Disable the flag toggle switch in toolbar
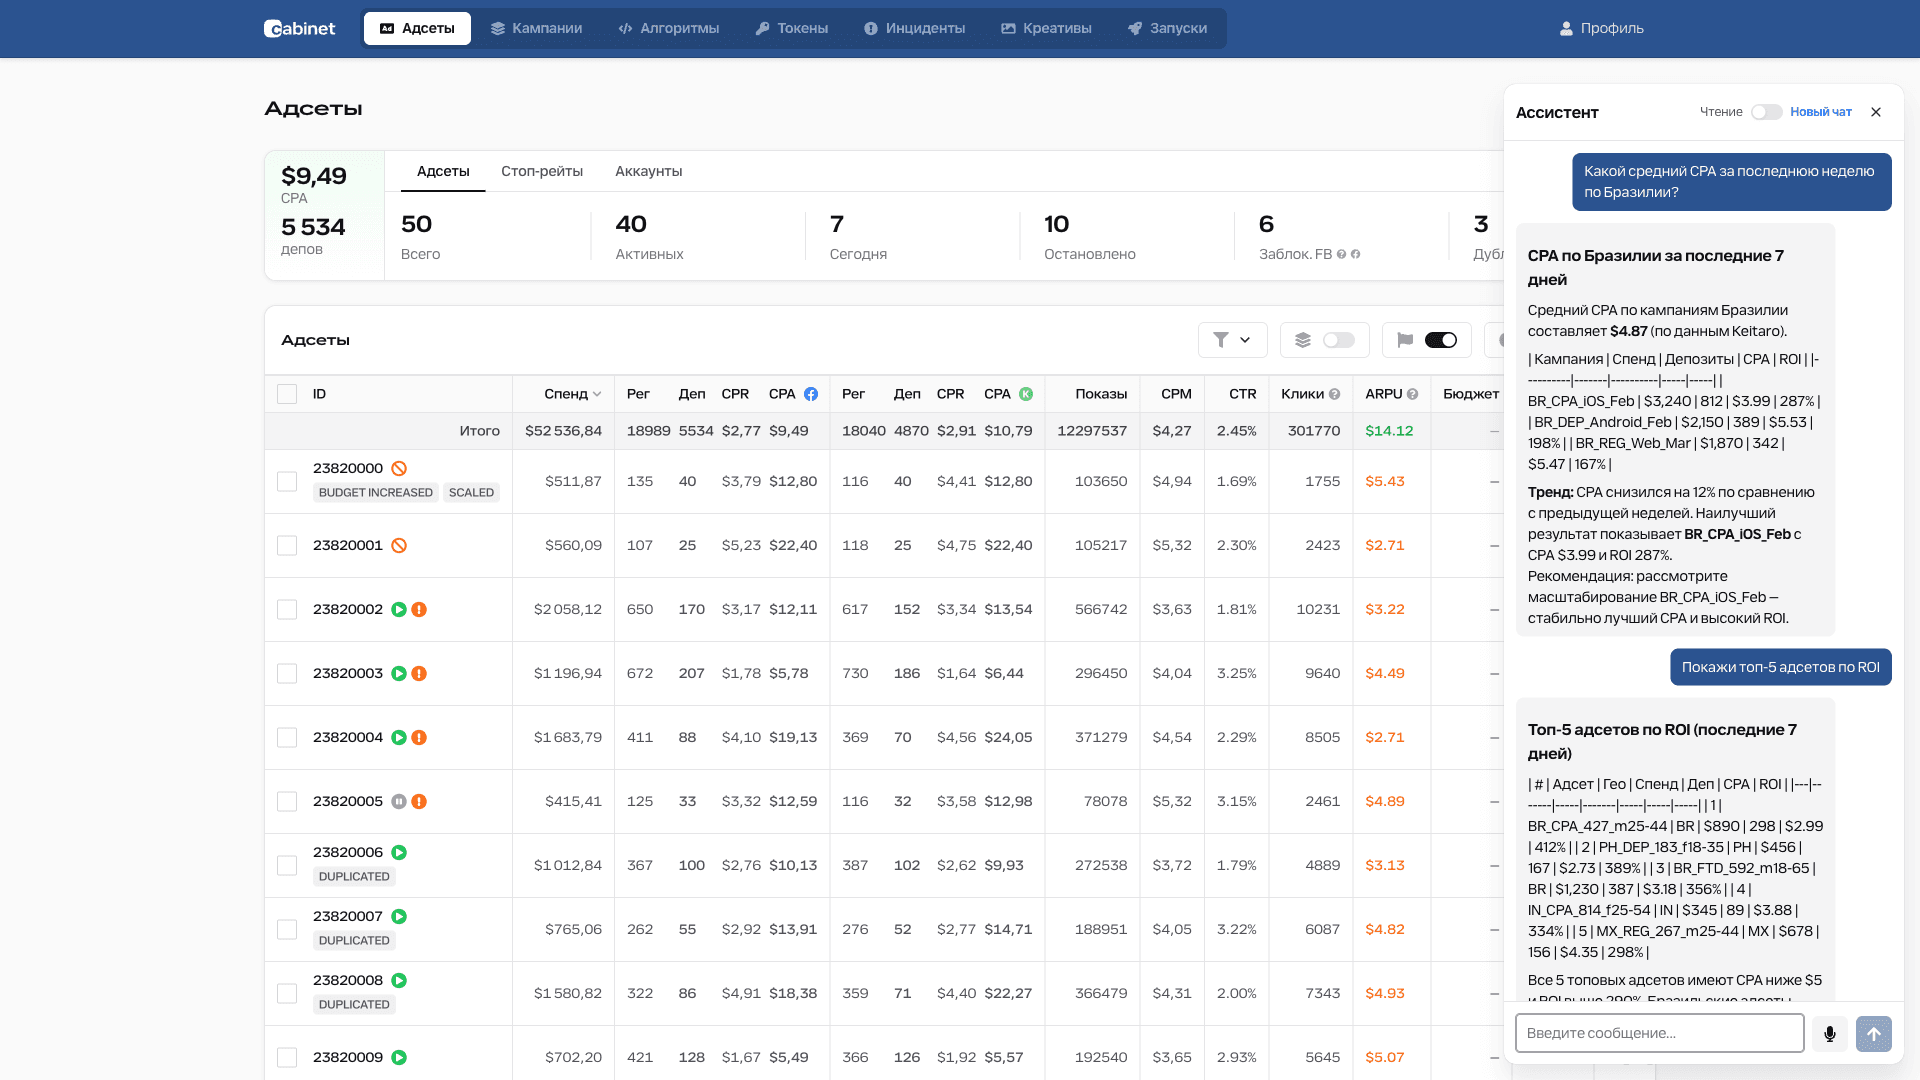This screenshot has width=1920, height=1080. pos(1440,340)
